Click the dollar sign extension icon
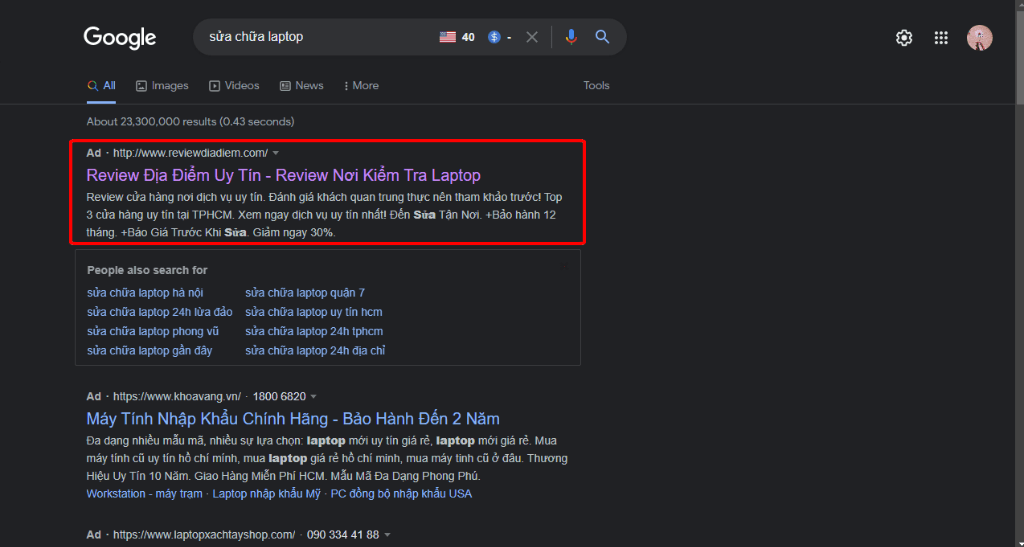 coord(494,37)
